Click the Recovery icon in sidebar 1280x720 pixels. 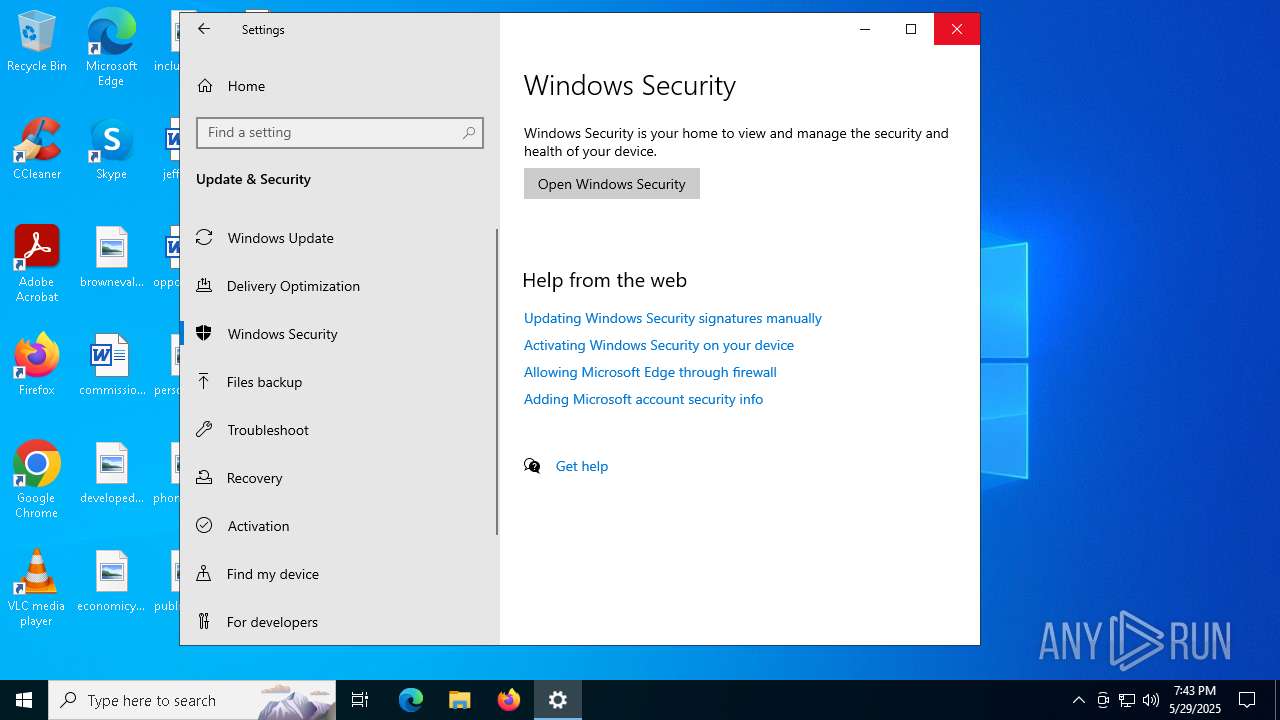pos(204,477)
